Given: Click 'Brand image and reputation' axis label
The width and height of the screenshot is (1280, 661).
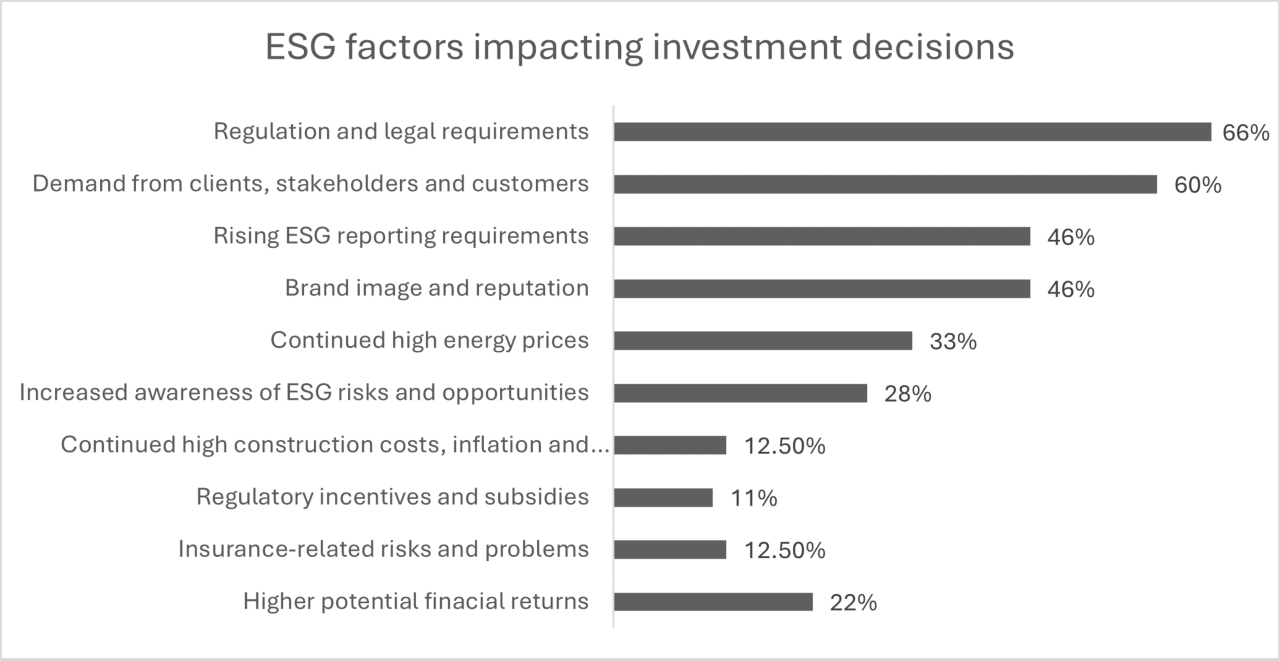Looking at the screenshot, I should 437,289.
